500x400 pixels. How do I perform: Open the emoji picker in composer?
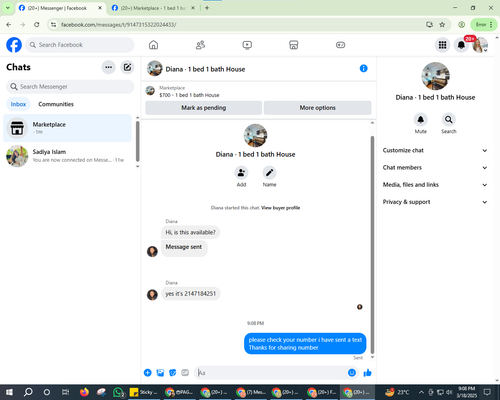tap(352, 373)
